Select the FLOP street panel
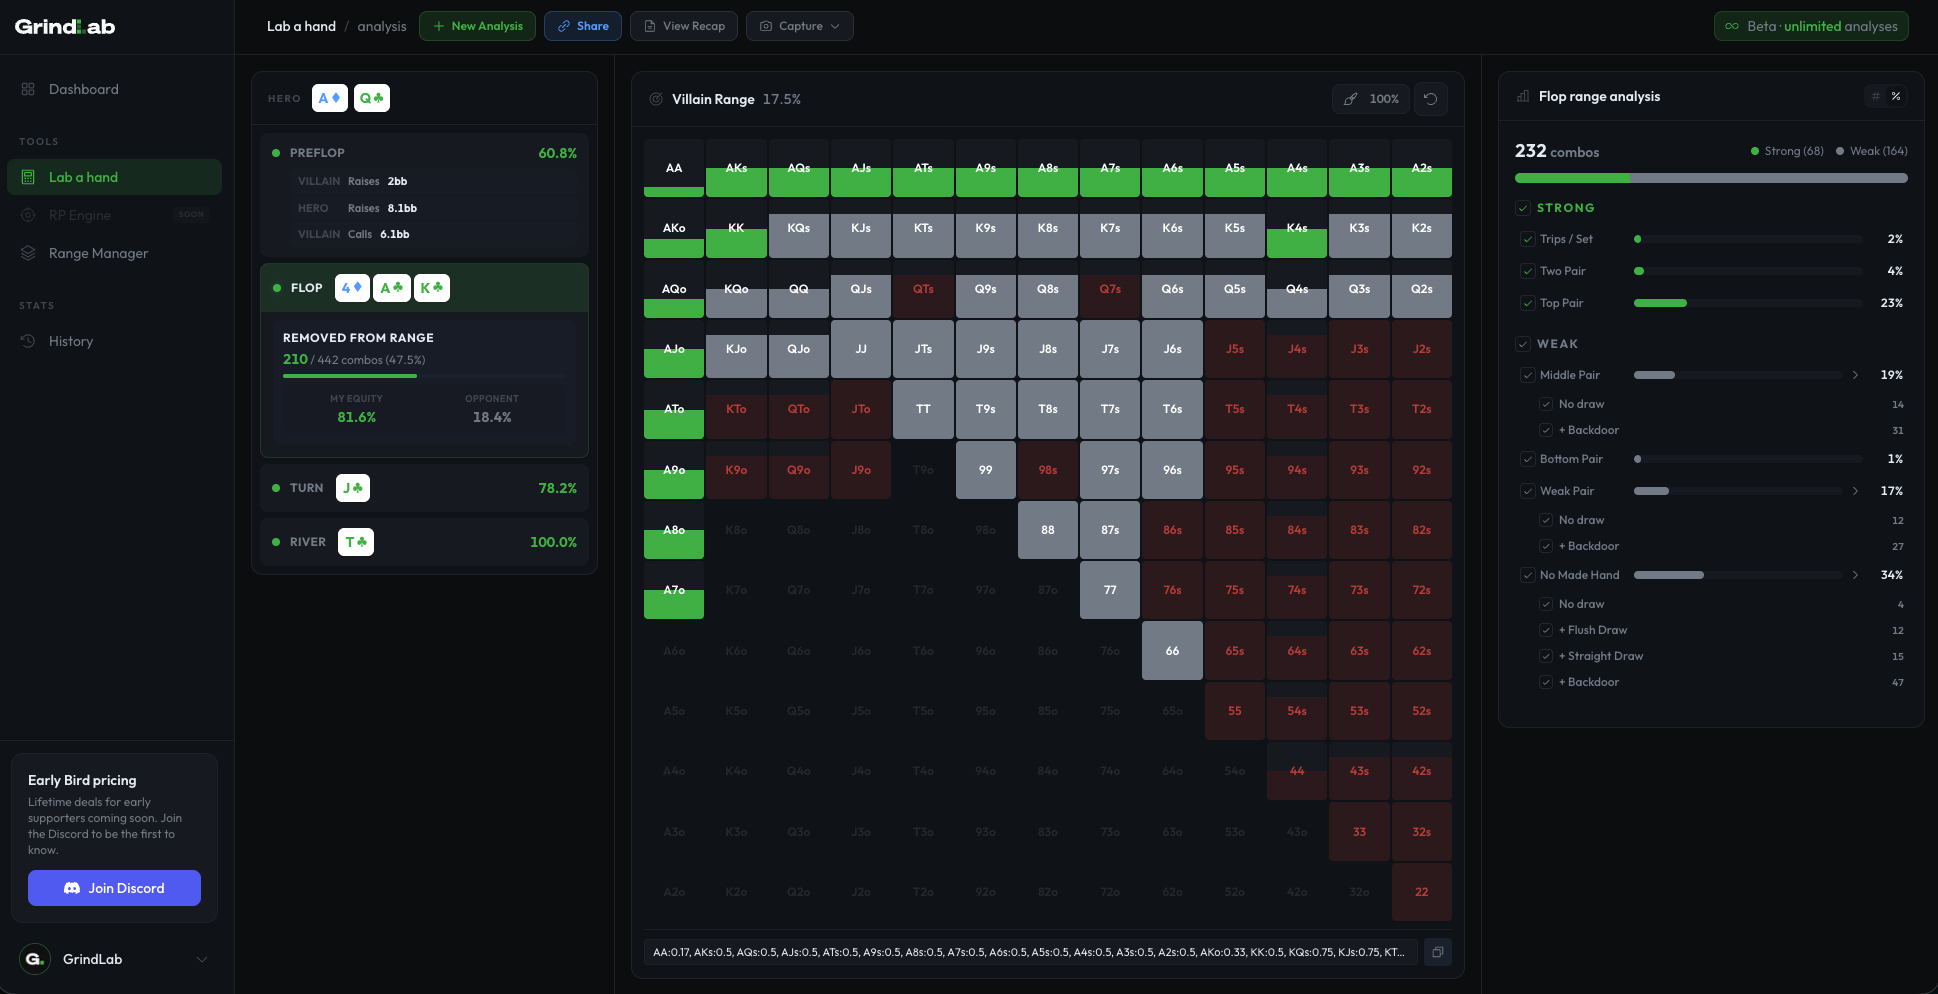The image size is (1938, 994). pos(423,287)
